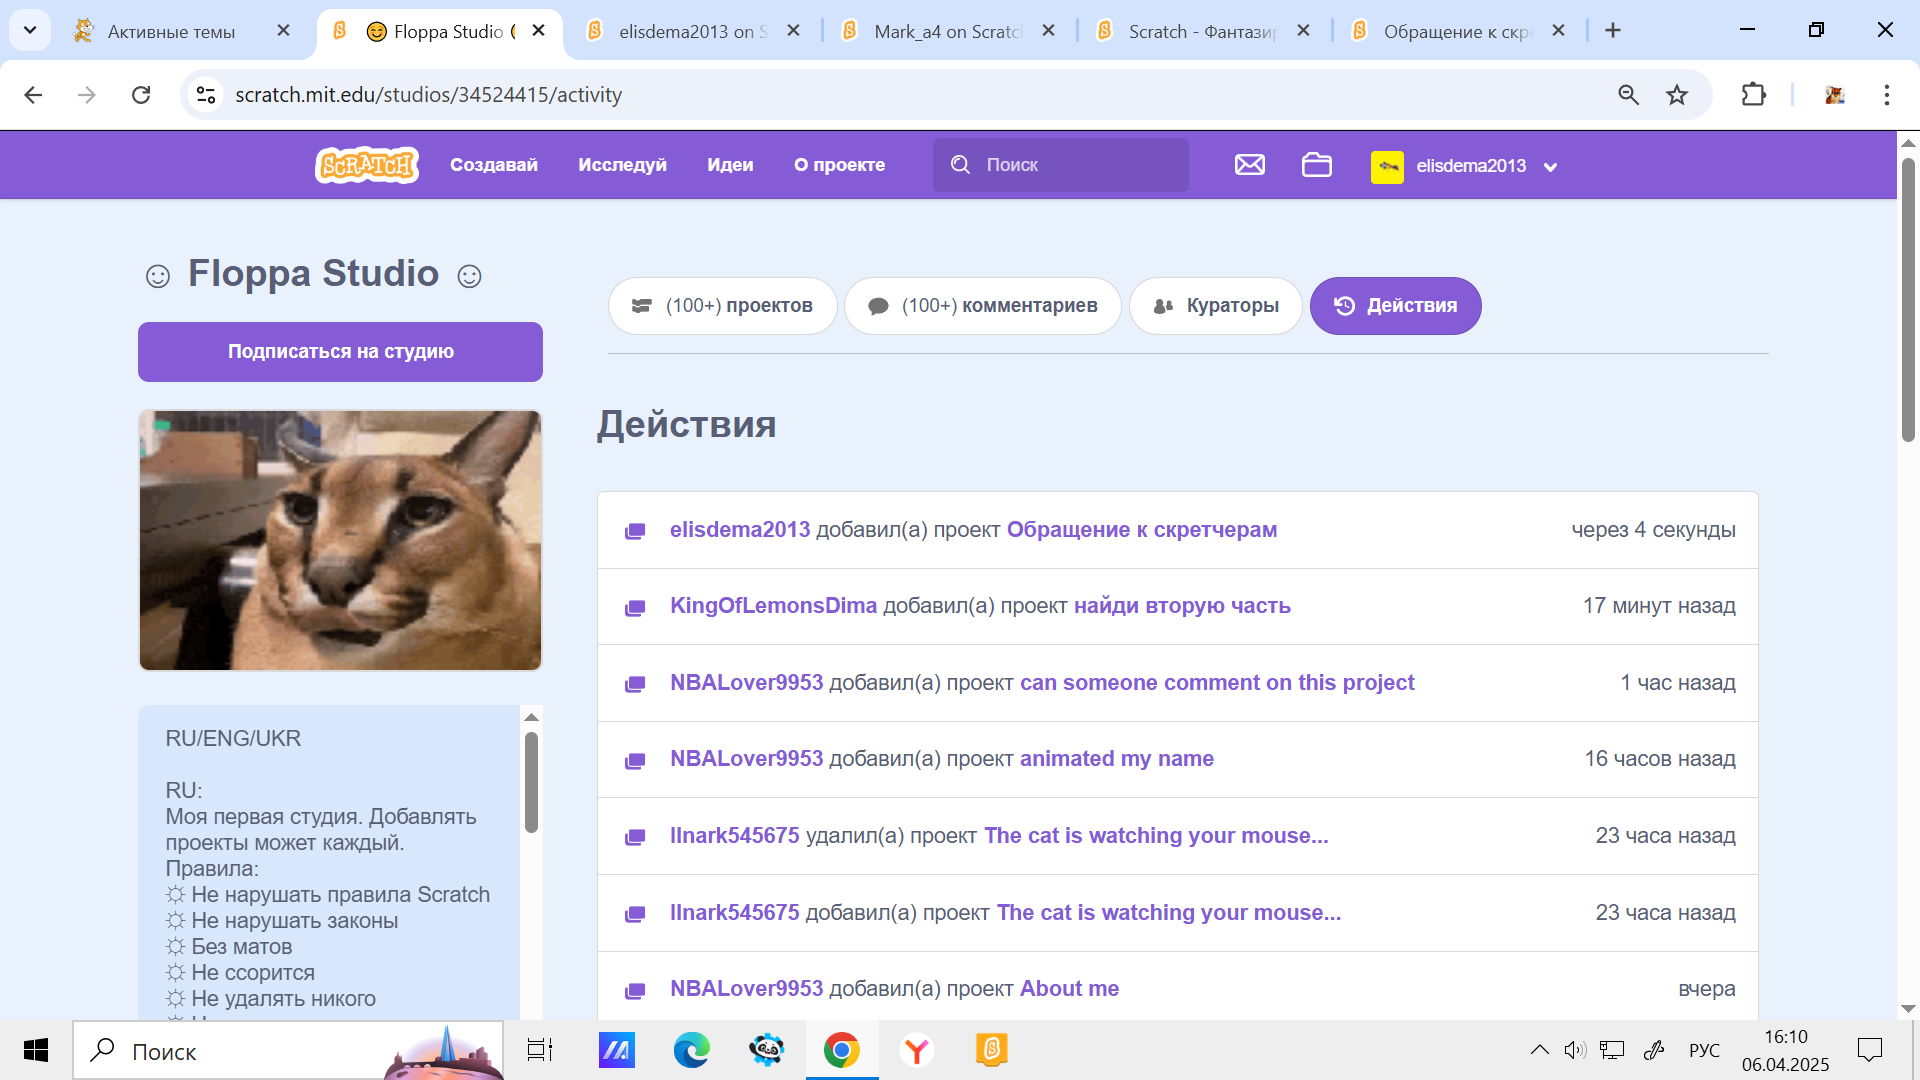
Task: Open Scratch messages envelope icon
Action: [x=1249, y=165]
